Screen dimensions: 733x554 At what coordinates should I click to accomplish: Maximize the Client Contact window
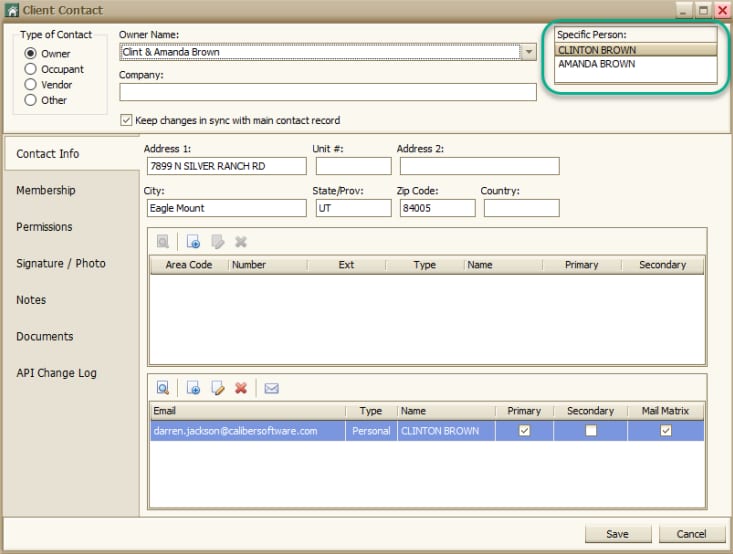coord(703,10)
